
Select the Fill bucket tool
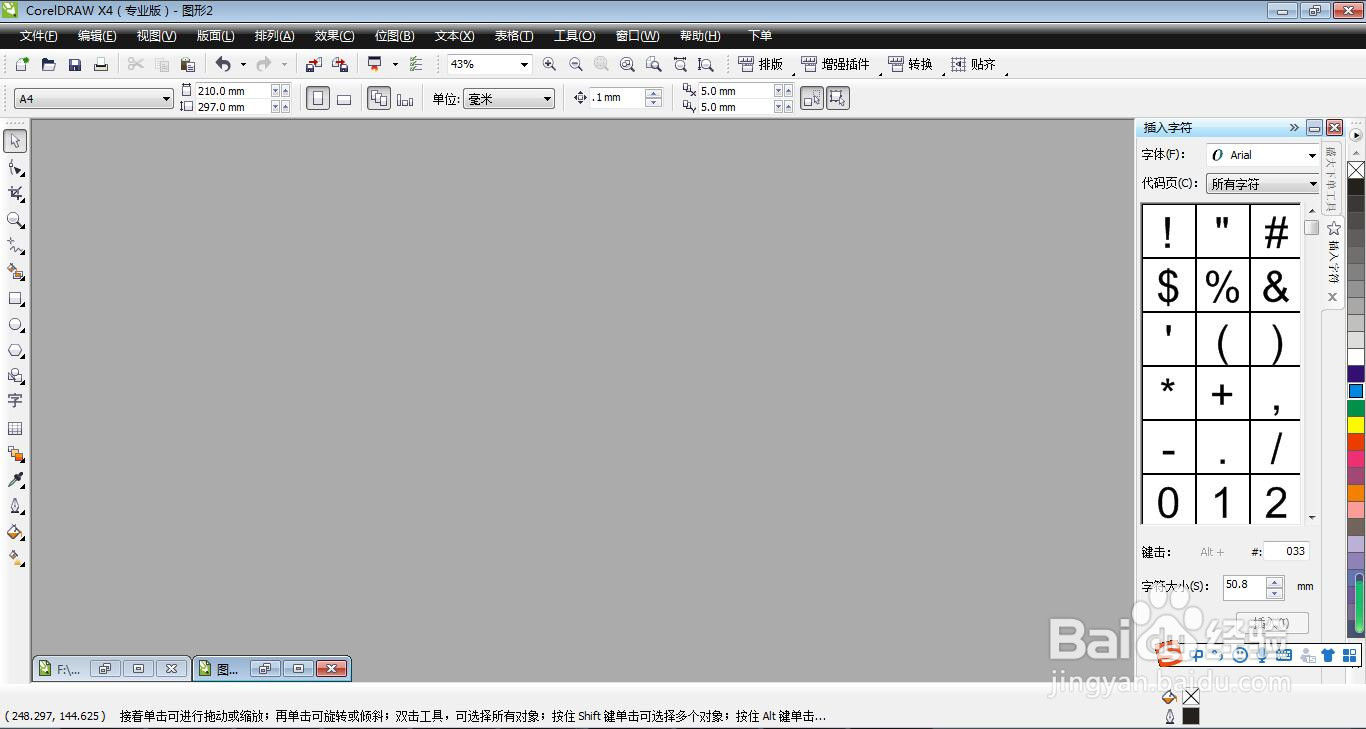click(15, 532)
